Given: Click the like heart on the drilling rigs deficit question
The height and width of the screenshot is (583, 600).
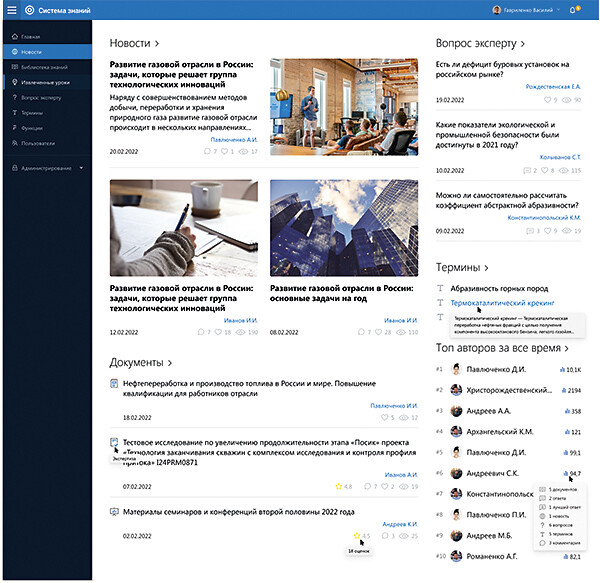Looking at the screenshot, I should pyautogui.click(x=547, y=100).
